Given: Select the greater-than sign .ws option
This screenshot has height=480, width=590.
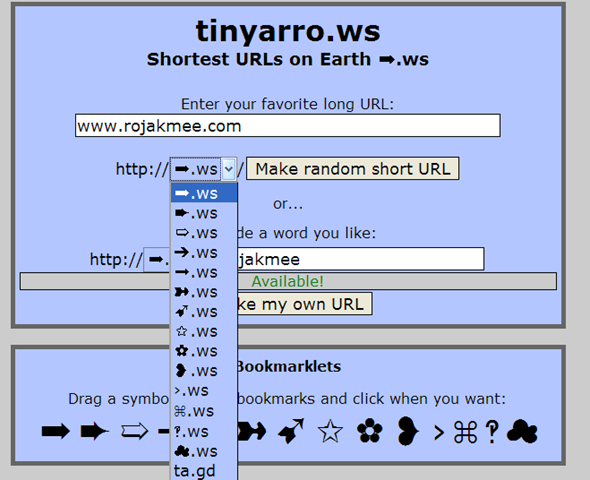Looking at the screenshot, I should click(204, 390).
